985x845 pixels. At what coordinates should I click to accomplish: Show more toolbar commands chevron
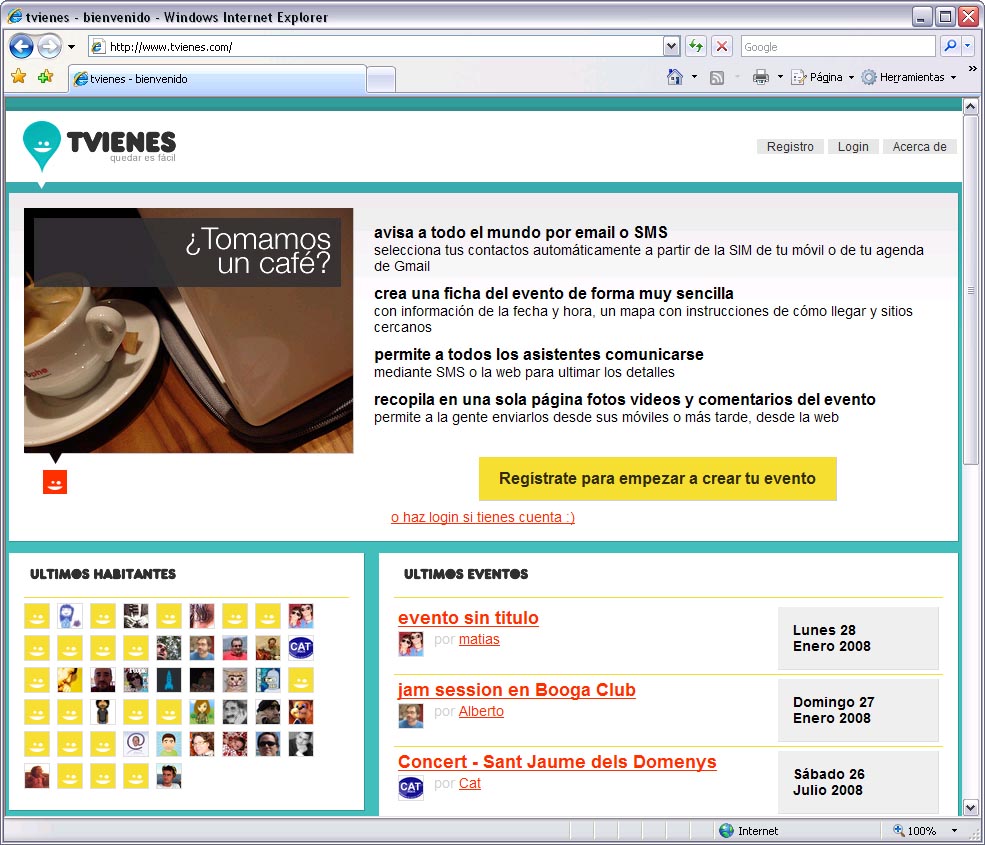coord(972,68)
